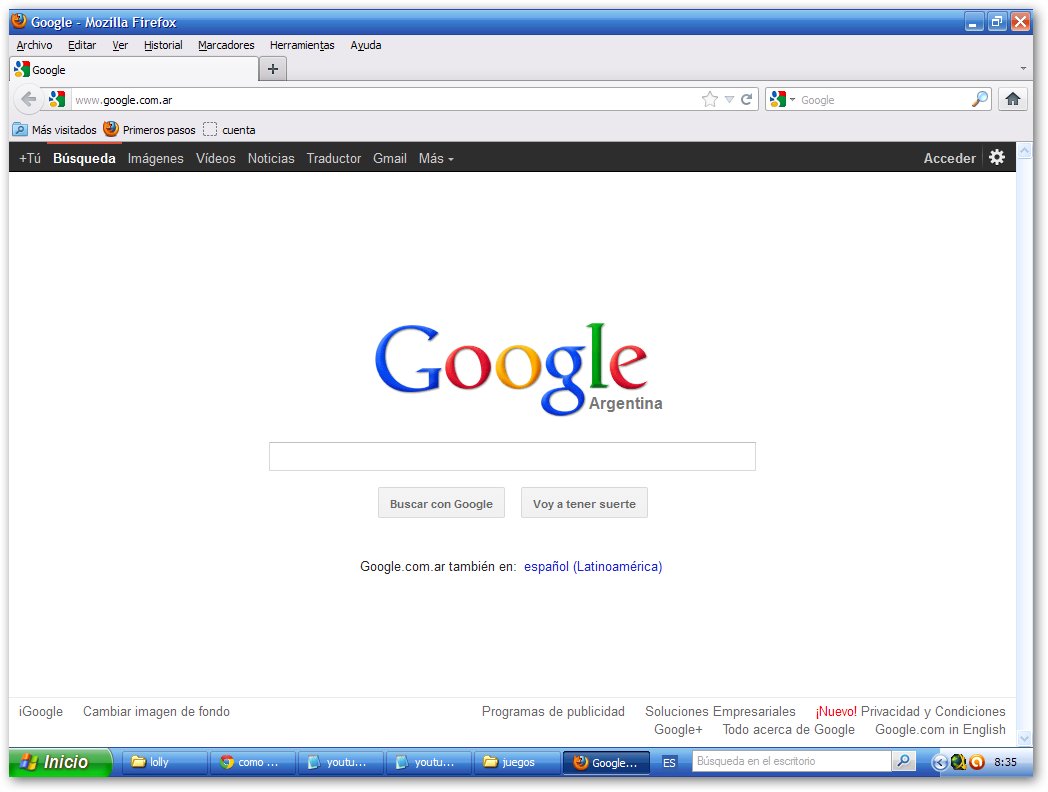
Task: Focus the main Google search box
Action: click(512, 456)
